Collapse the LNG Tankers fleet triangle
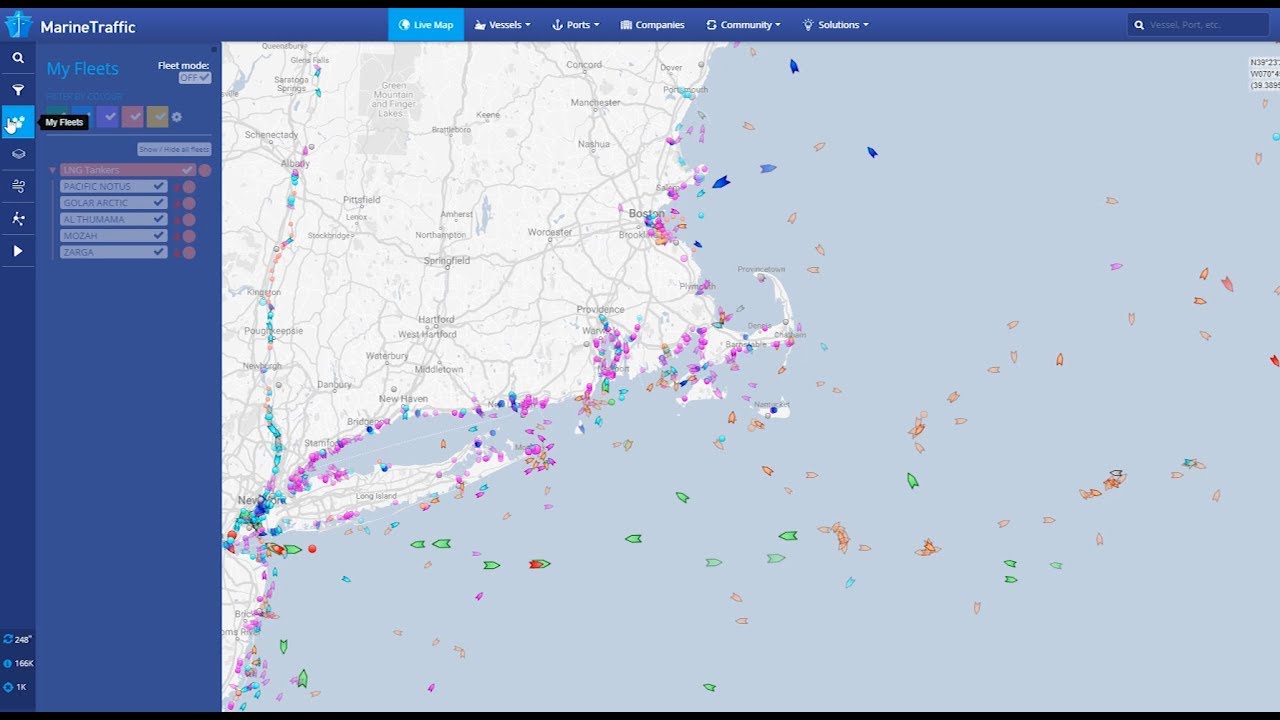This screenshot has width=1280, height=720. [x=52, y=170]
